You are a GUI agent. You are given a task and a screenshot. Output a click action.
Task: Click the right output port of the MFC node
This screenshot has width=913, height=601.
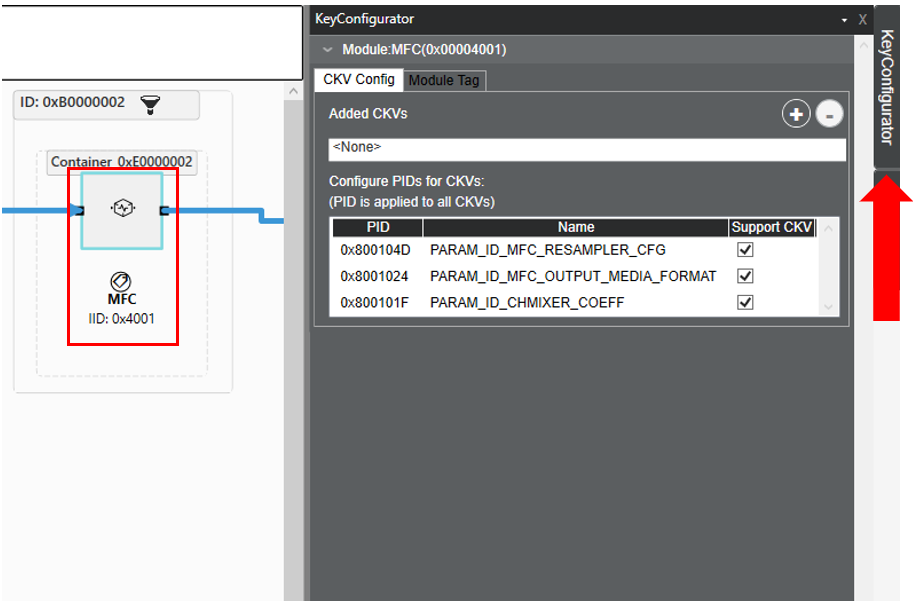[x=164, y=211]
